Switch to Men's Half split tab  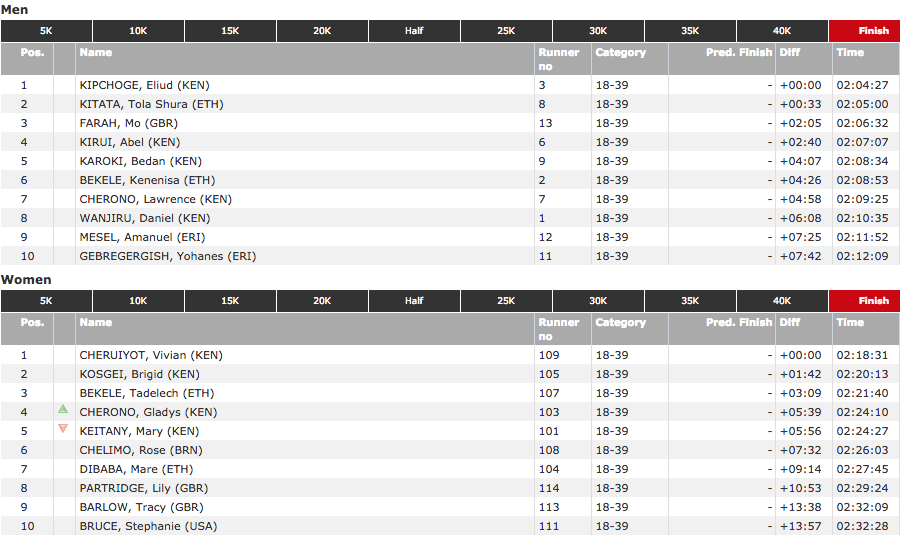[414, 31]
